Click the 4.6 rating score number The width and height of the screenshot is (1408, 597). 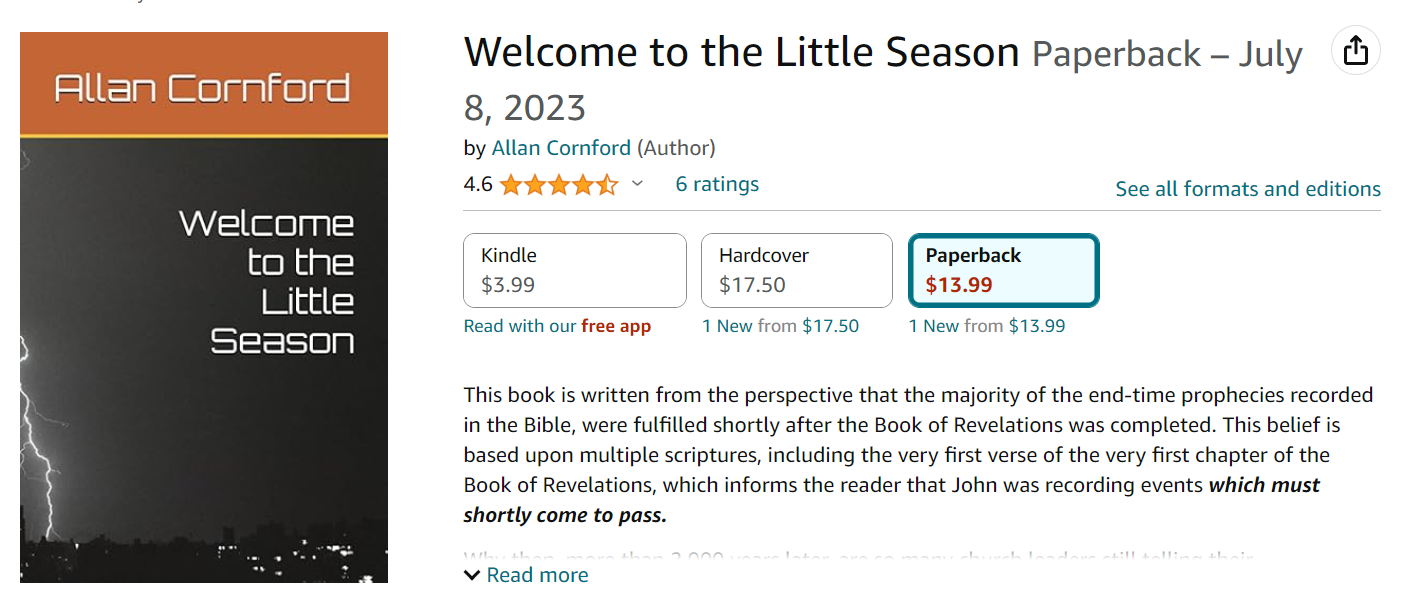click(478, 184)
